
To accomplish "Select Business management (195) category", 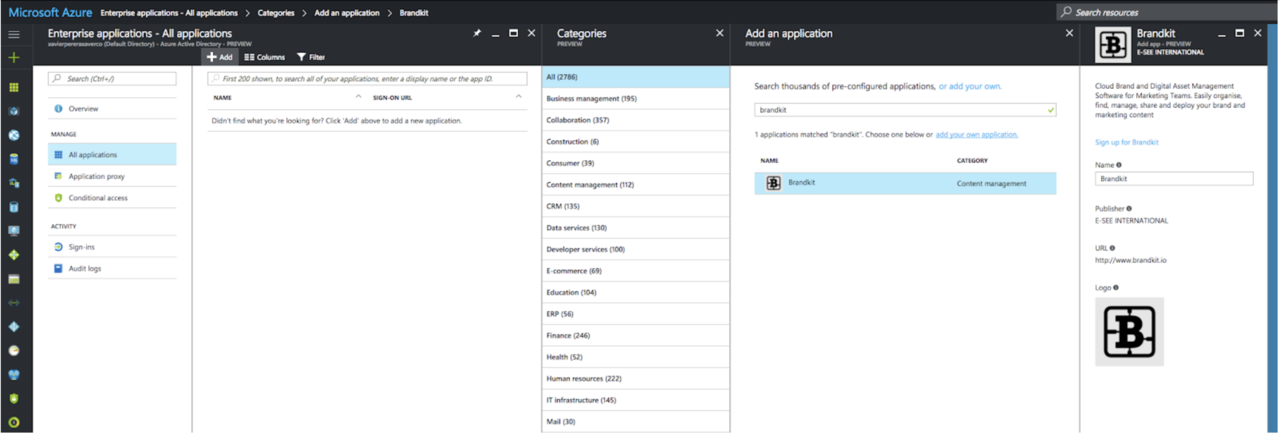I will coord(636,99).
